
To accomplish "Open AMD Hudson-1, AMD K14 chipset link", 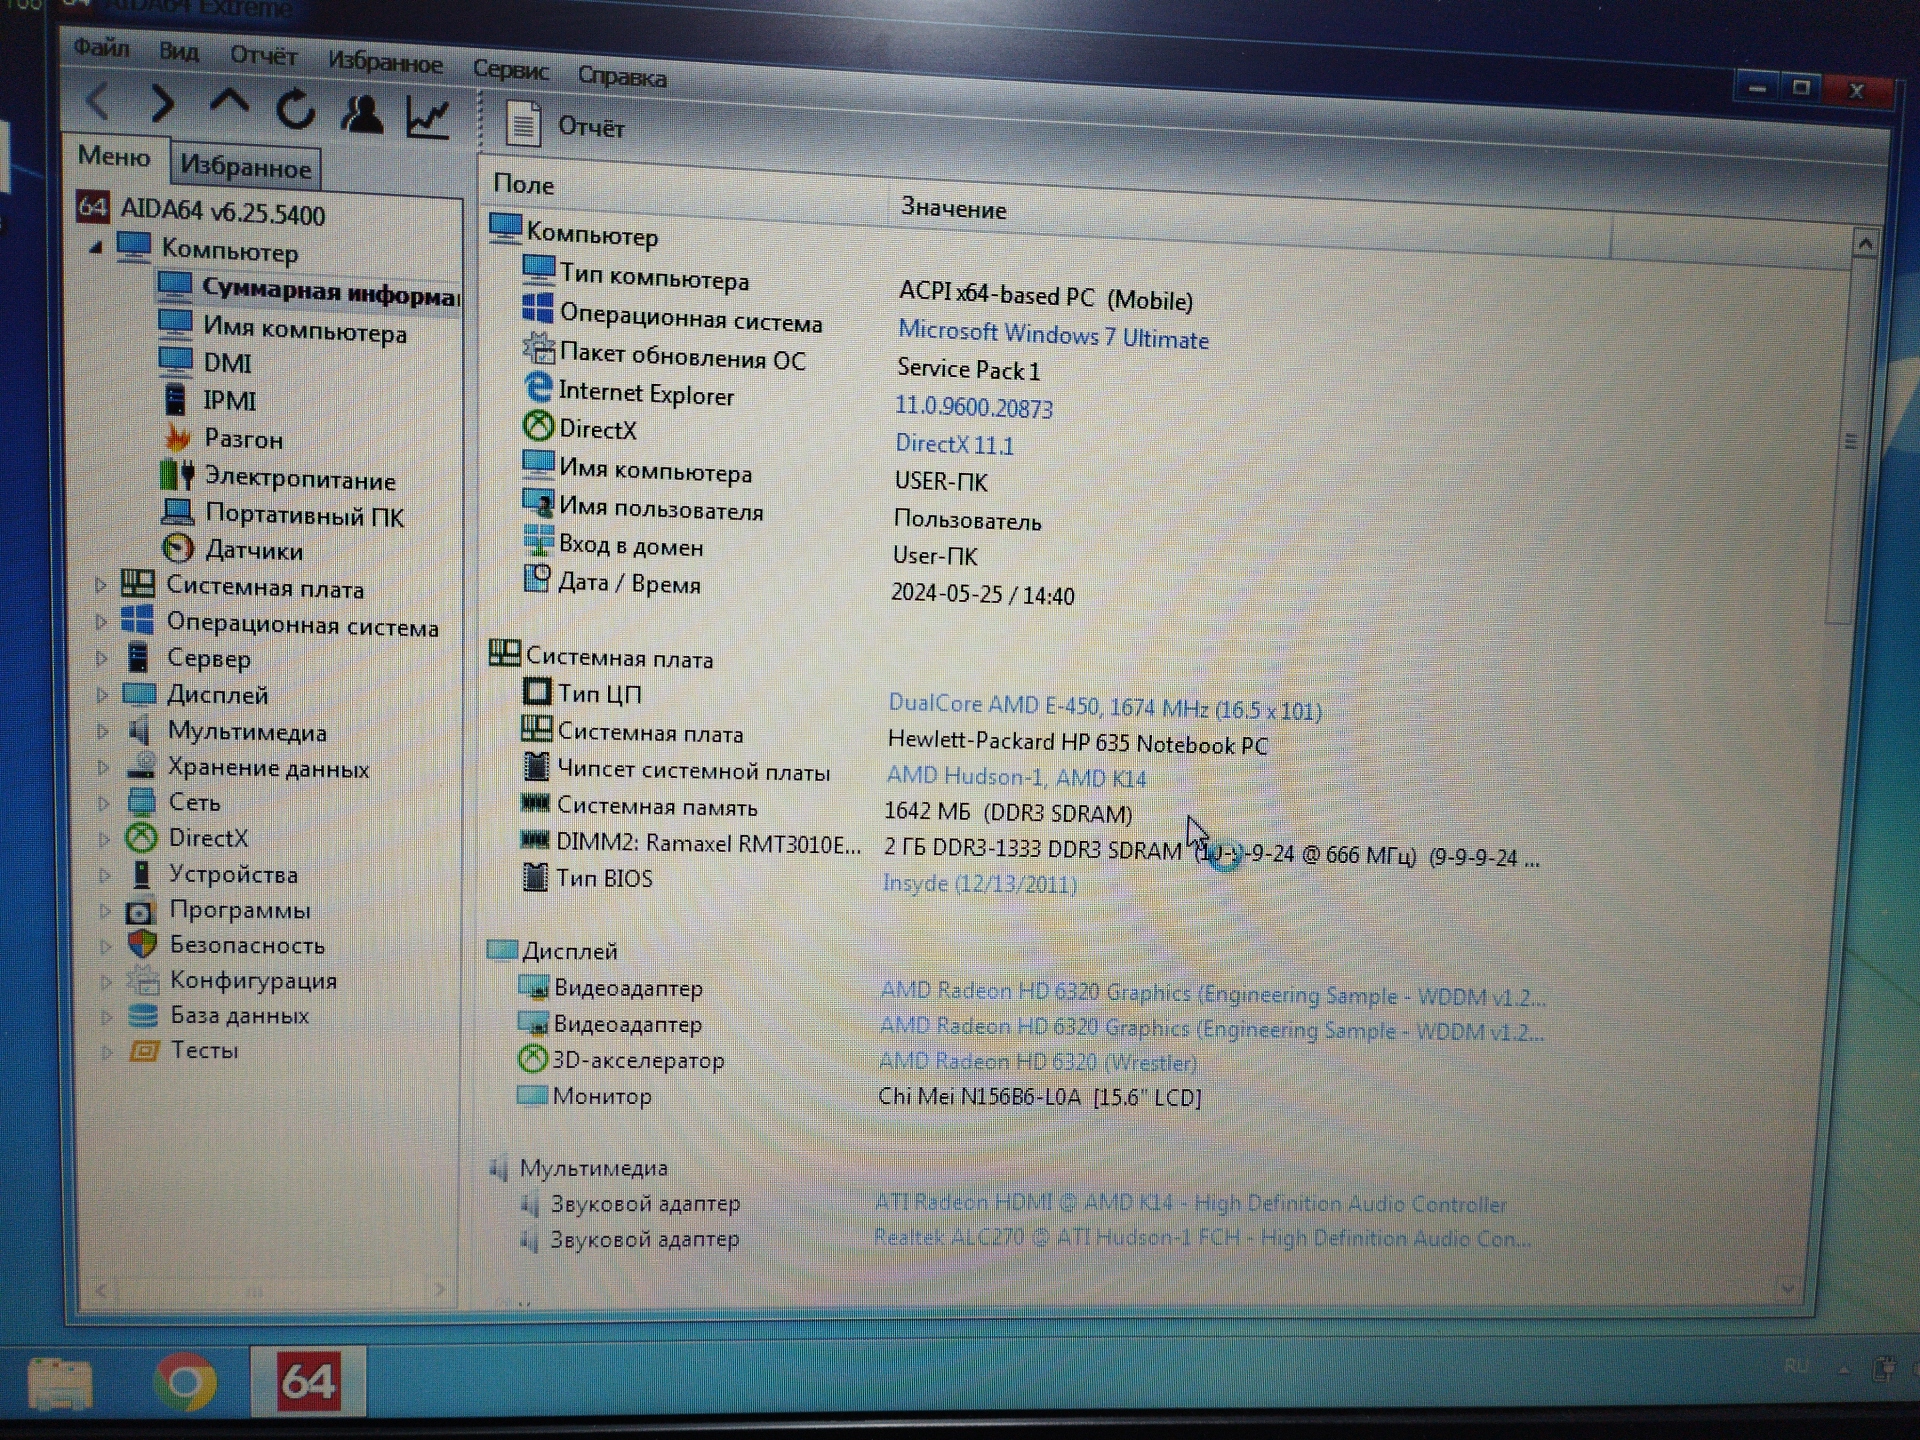I will point(1016,776).
